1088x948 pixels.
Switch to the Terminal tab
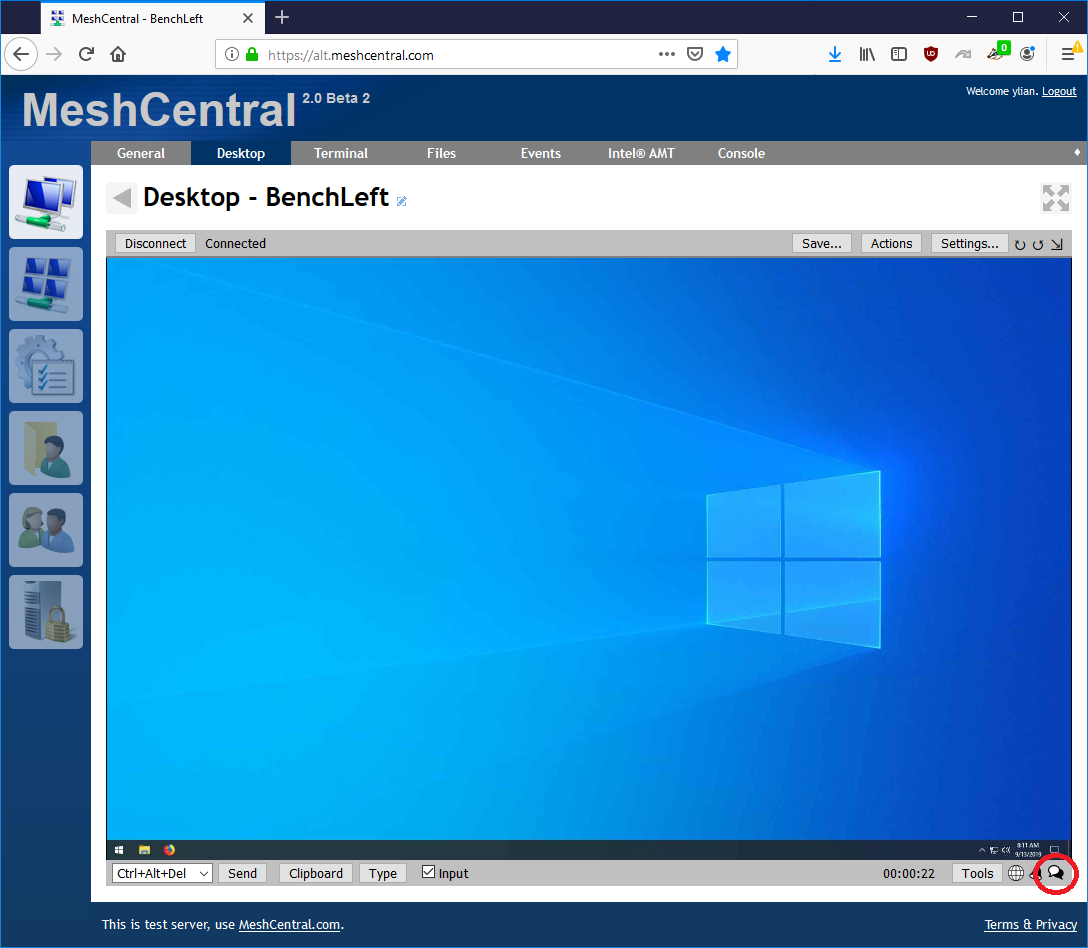pos(341,153)
